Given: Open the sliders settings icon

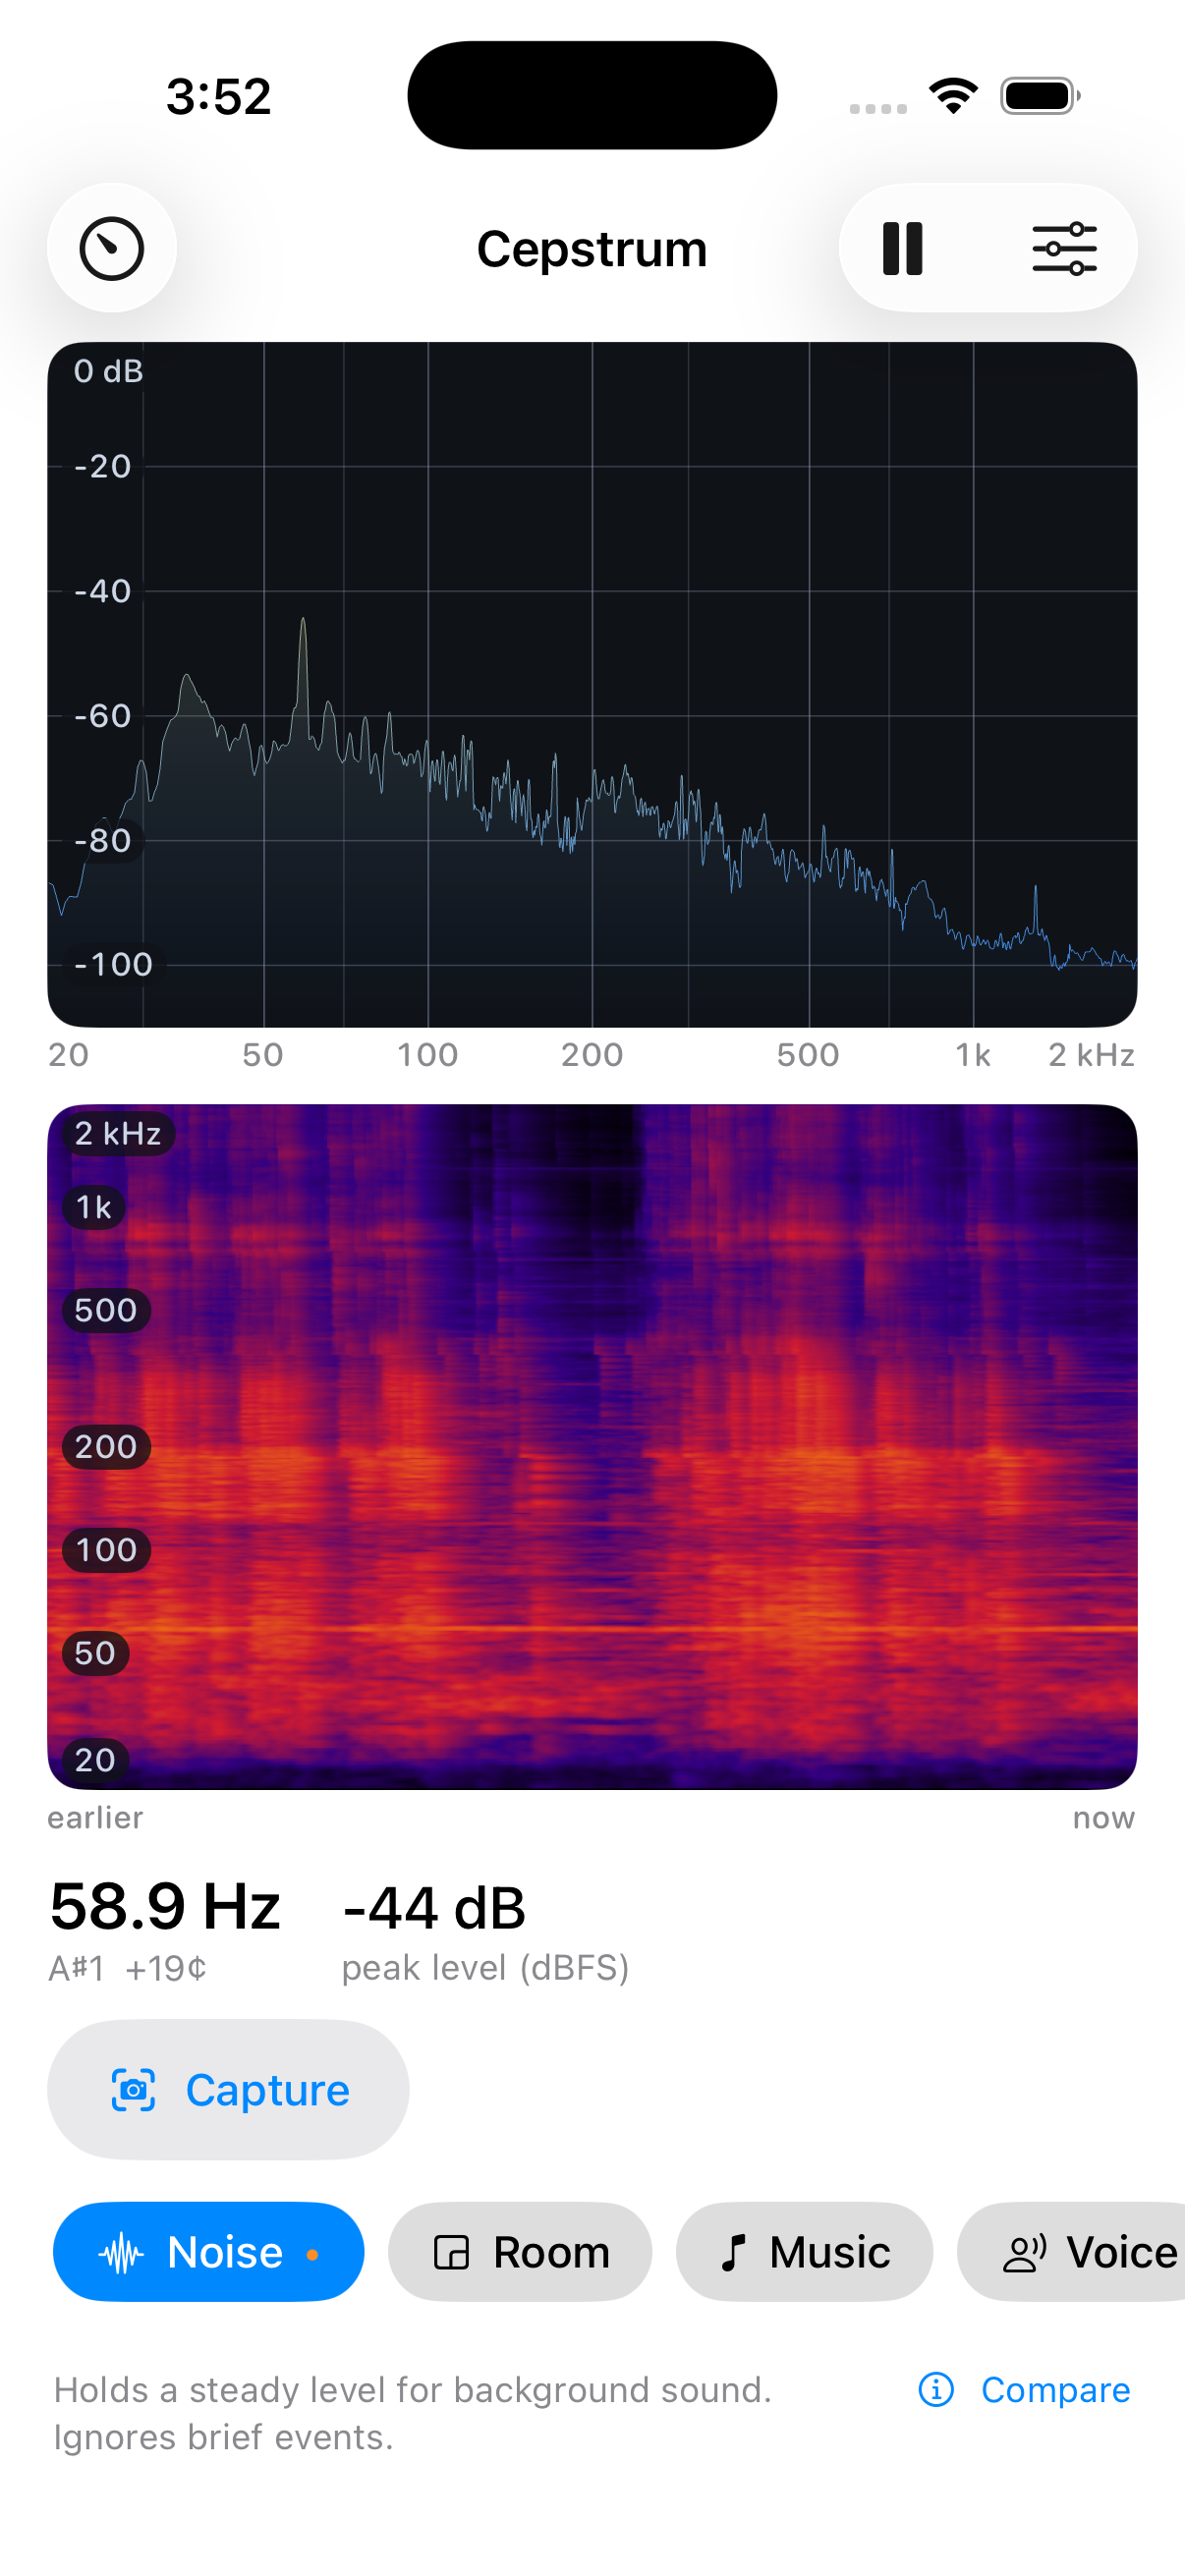Looking at the screenshot, I should (x=1064, y=248).
